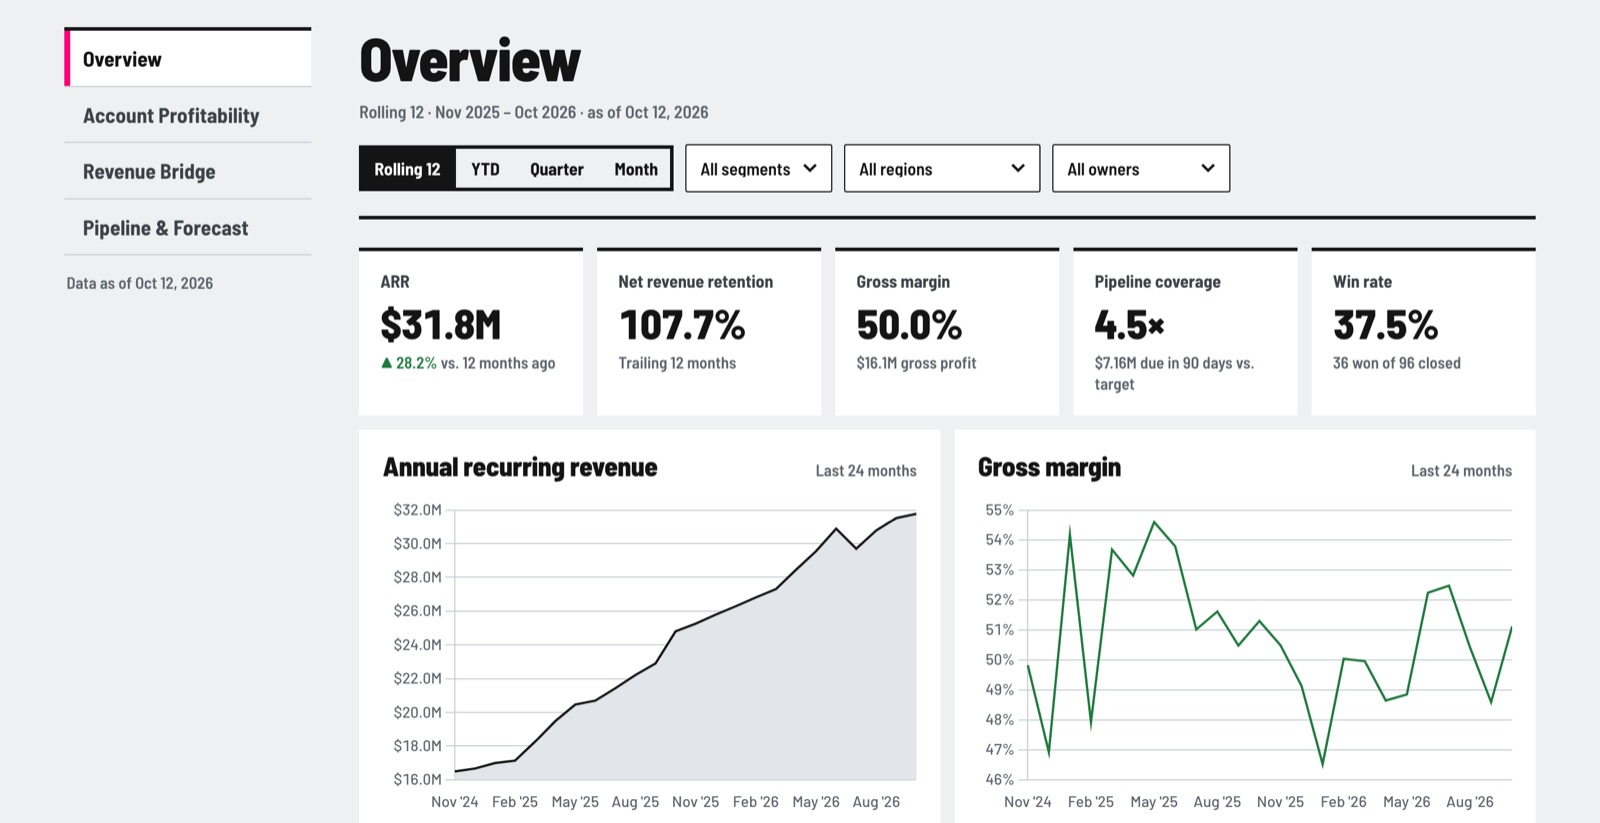This screenshot has width=1600, height=823.
Task: Click the 4.5× pipeline coverage value
Action: click(x=1130, y=325)
